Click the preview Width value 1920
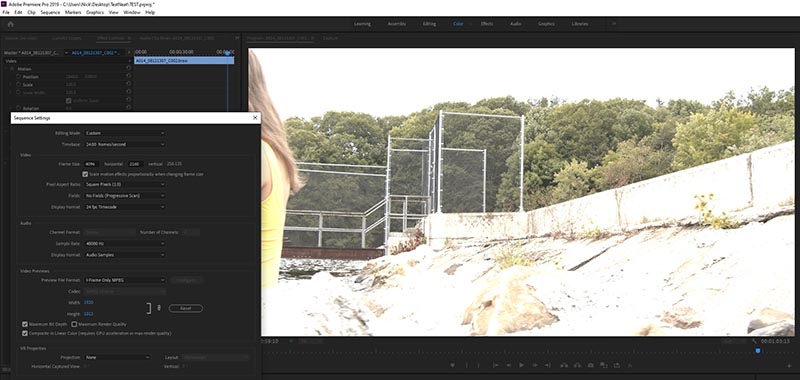Image resolution: width=800 pixels, height=380 pixels. 88,302
